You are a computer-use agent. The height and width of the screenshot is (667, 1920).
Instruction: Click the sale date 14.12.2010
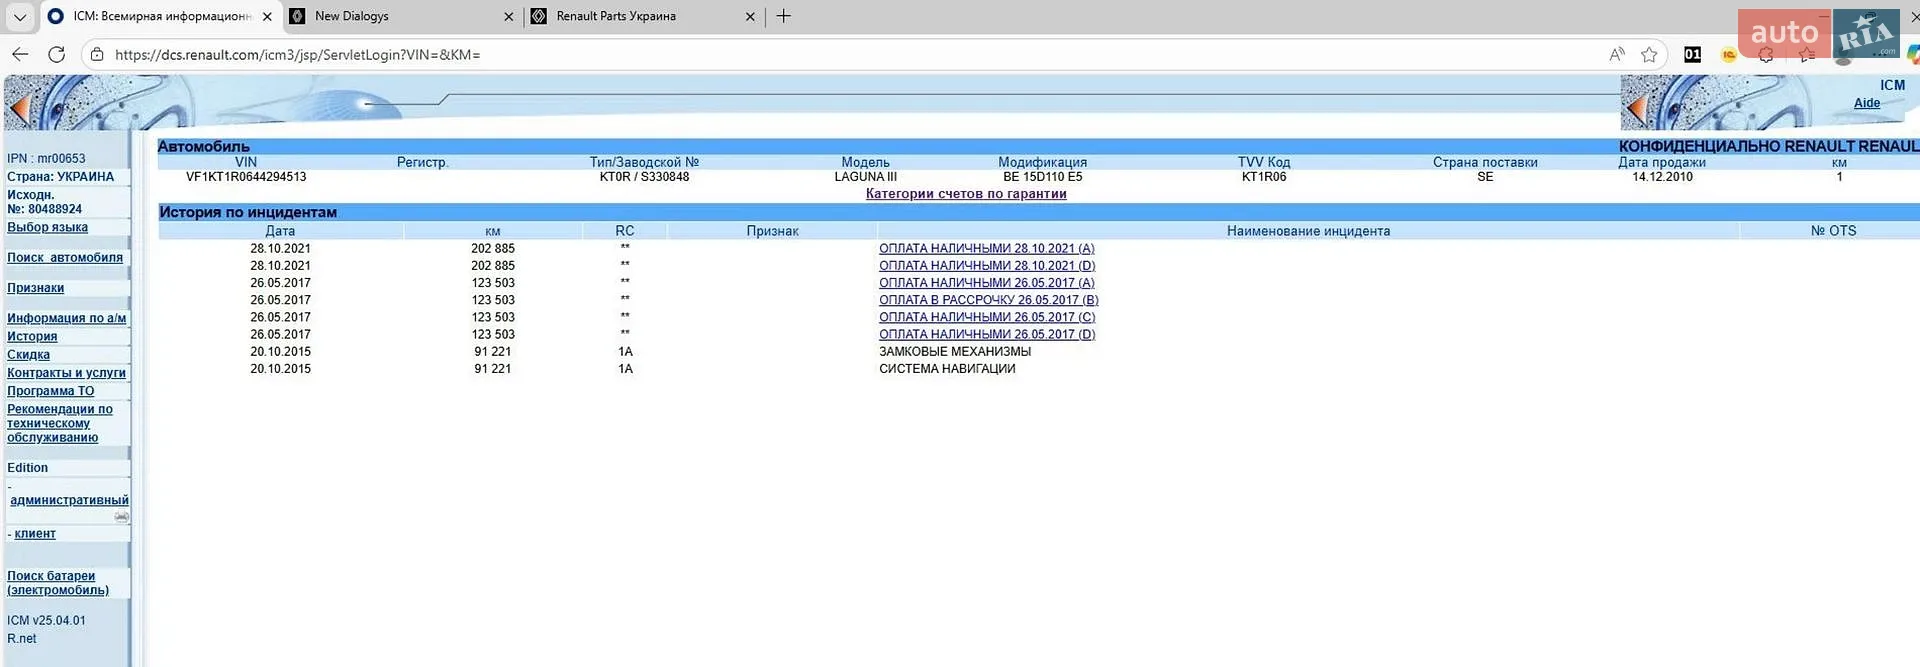tap(1662, 177)
